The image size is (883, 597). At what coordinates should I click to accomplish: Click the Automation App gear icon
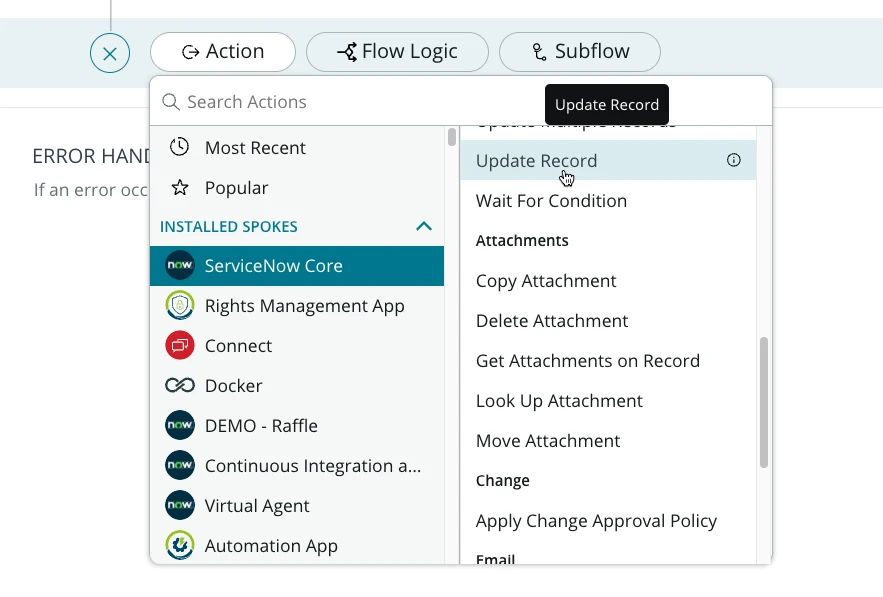pyautogui.click(x=180, y=546)
